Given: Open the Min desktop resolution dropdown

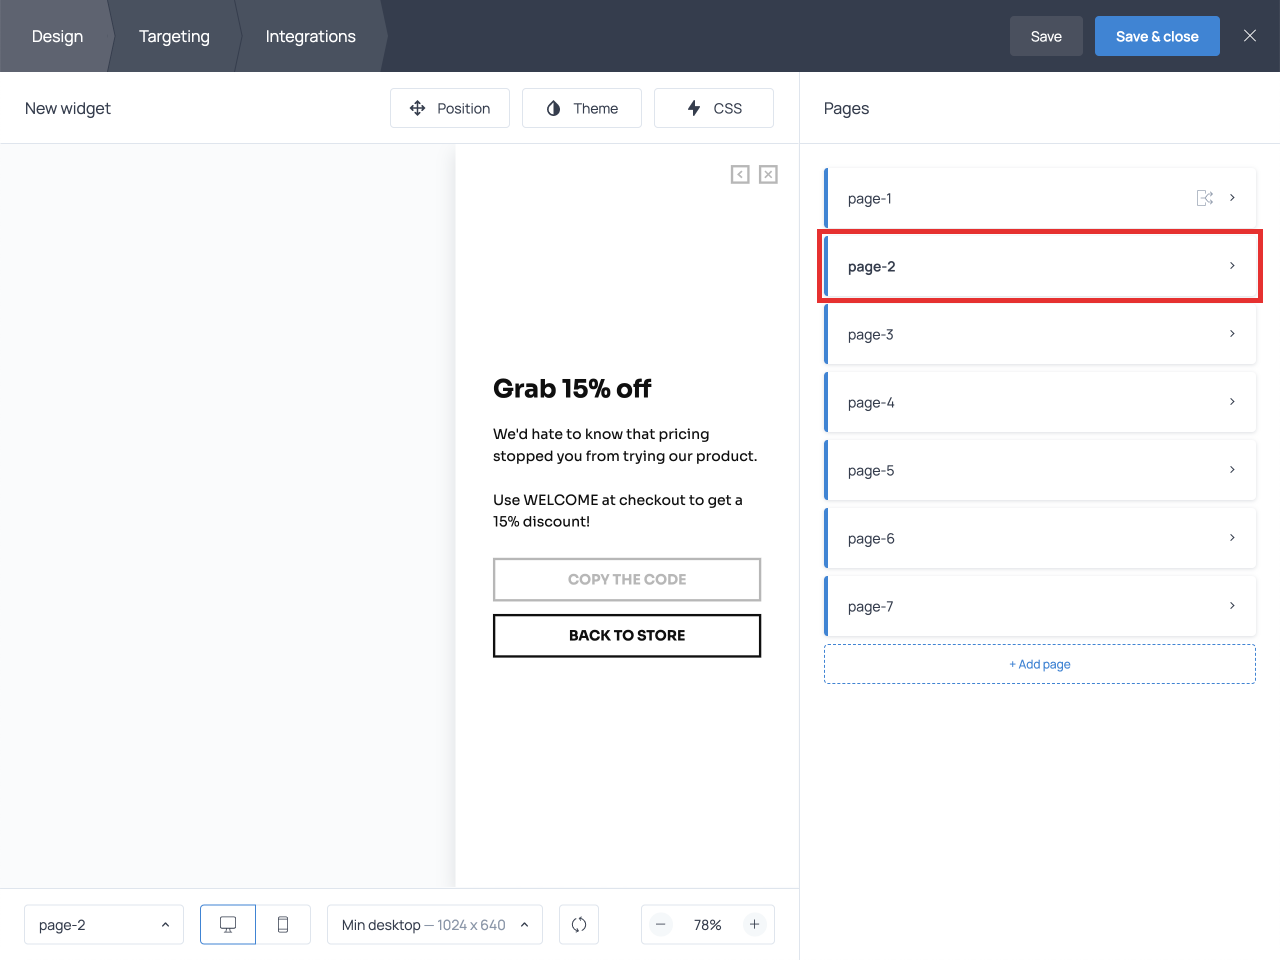Looking at the screenshot, I should click(x=435, y=925).
